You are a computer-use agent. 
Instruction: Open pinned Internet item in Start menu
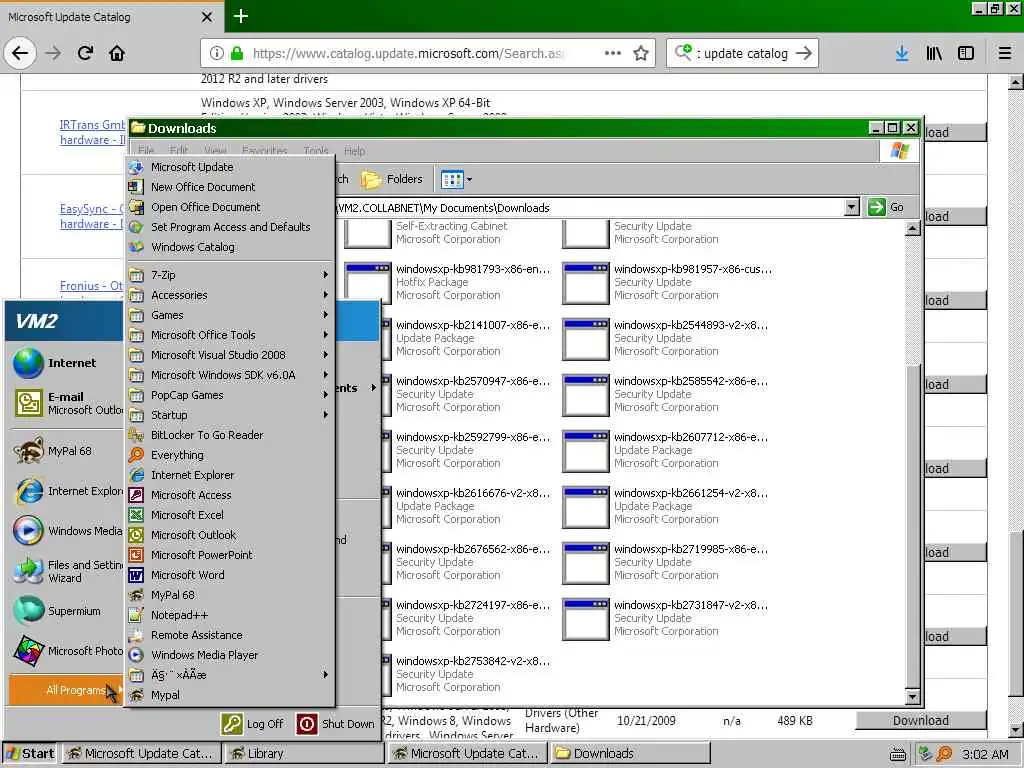(65, 363)
